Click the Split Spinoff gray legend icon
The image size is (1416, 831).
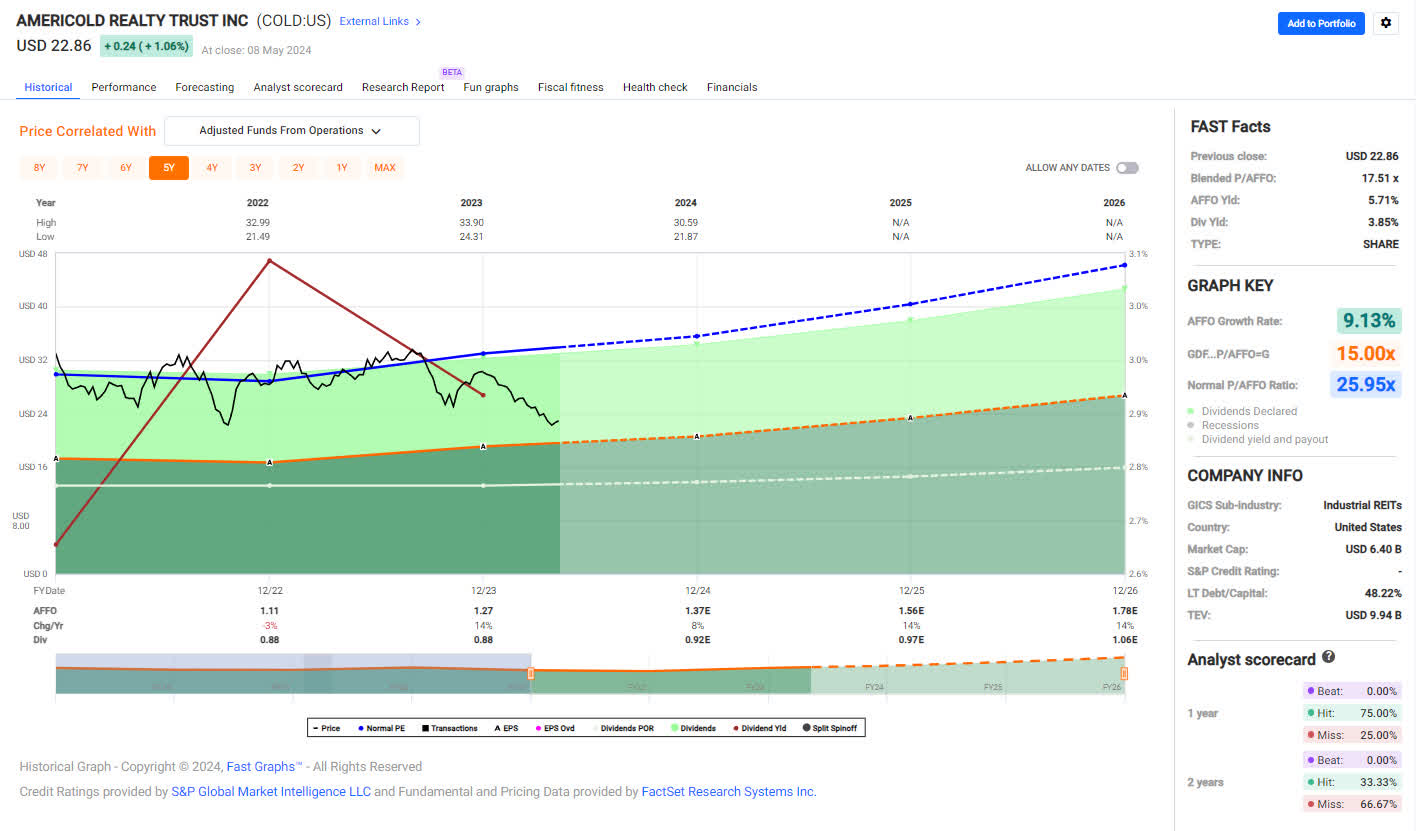pos(807,727)
